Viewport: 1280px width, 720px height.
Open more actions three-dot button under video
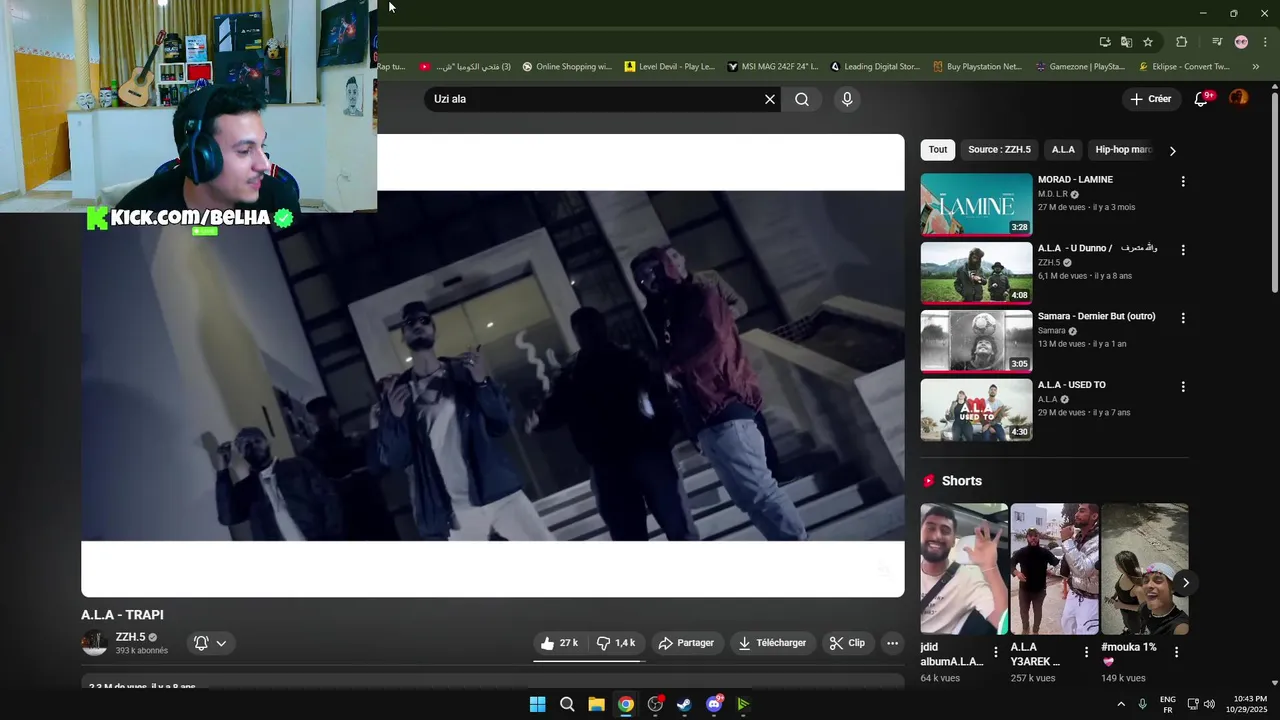pos(893,643)
